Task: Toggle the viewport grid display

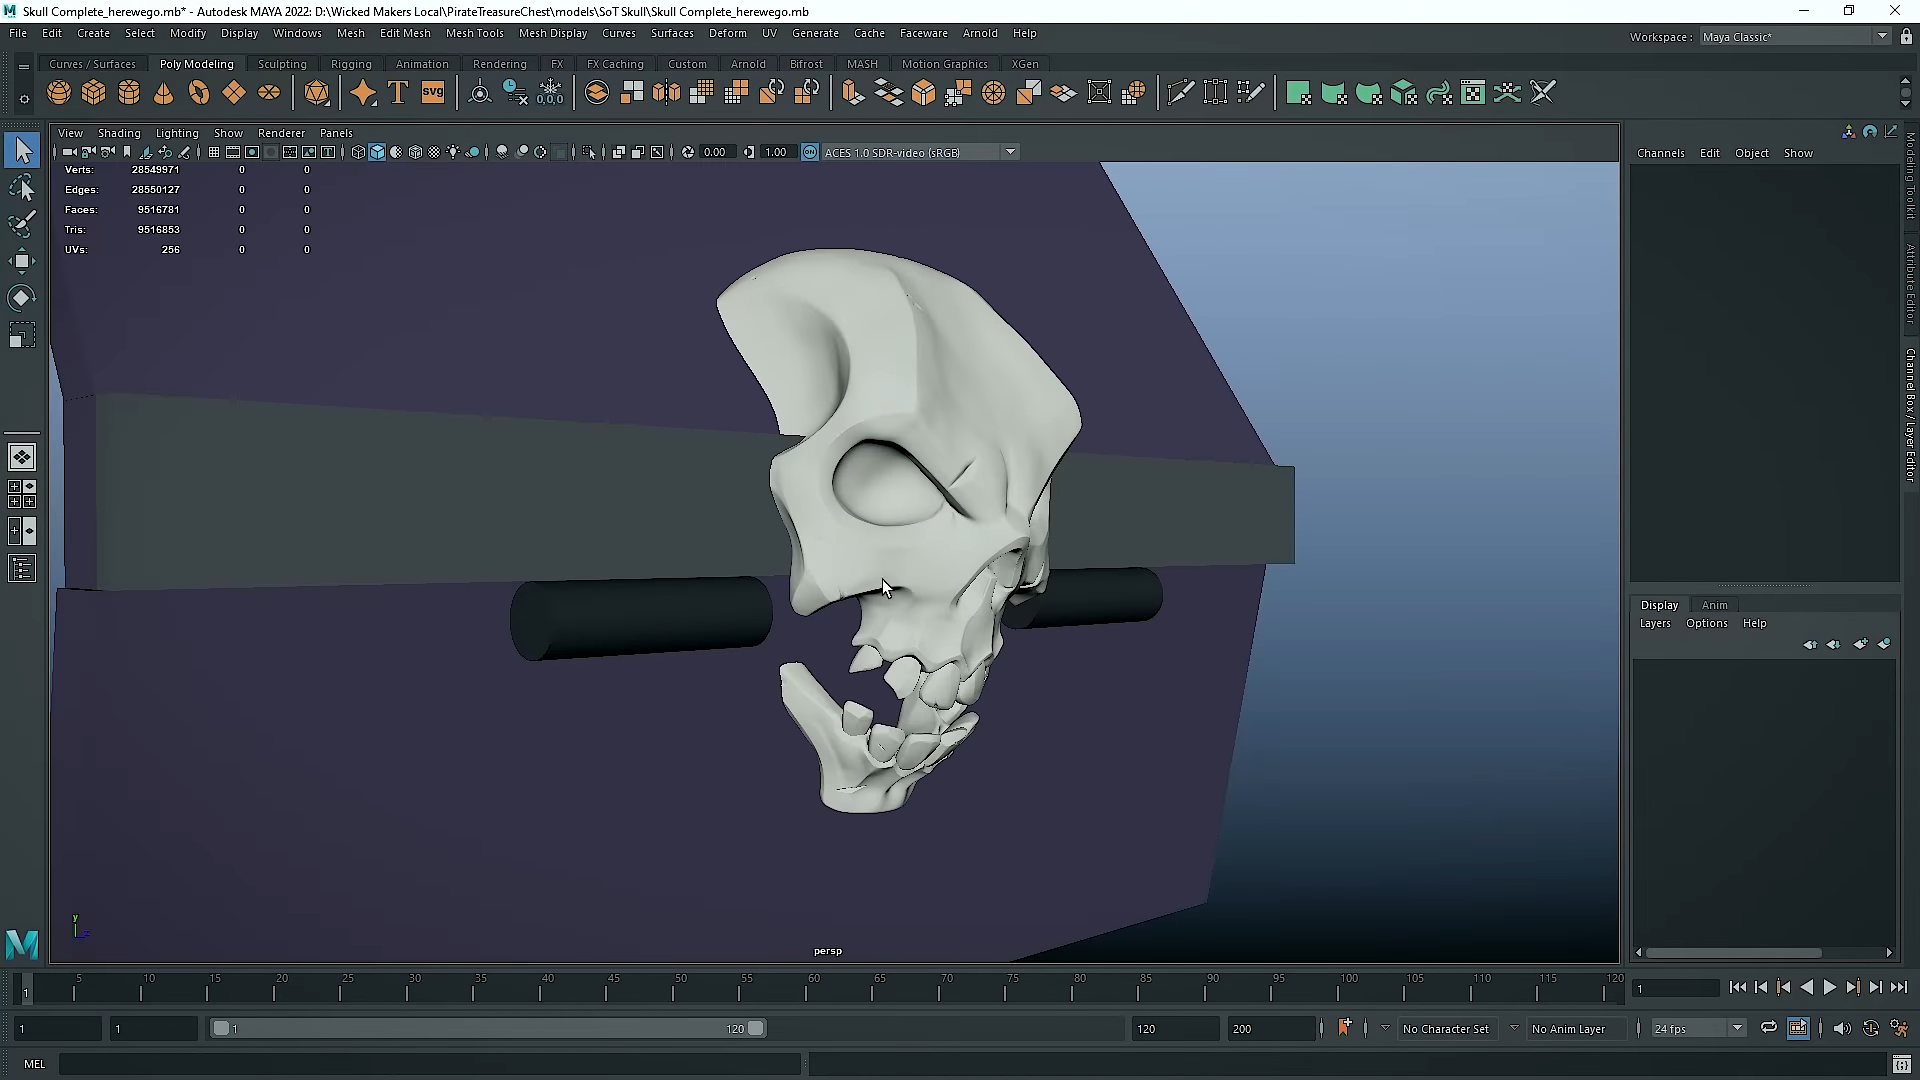Action: (x=213, y=152)
